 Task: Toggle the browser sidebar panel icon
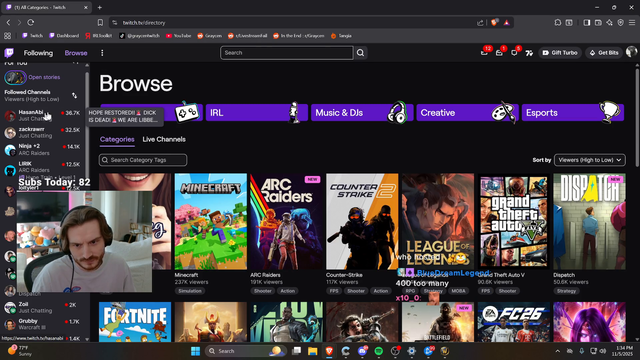click(587, 22)
